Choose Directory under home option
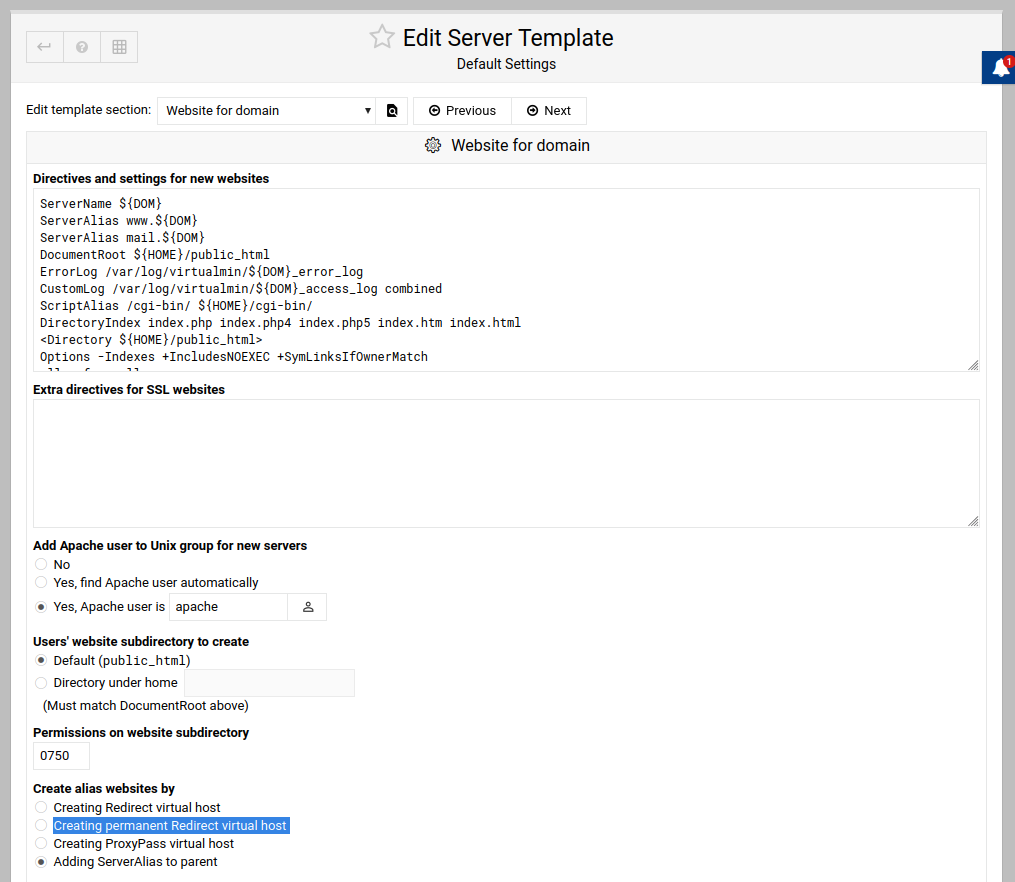 (x=41, y=683)
